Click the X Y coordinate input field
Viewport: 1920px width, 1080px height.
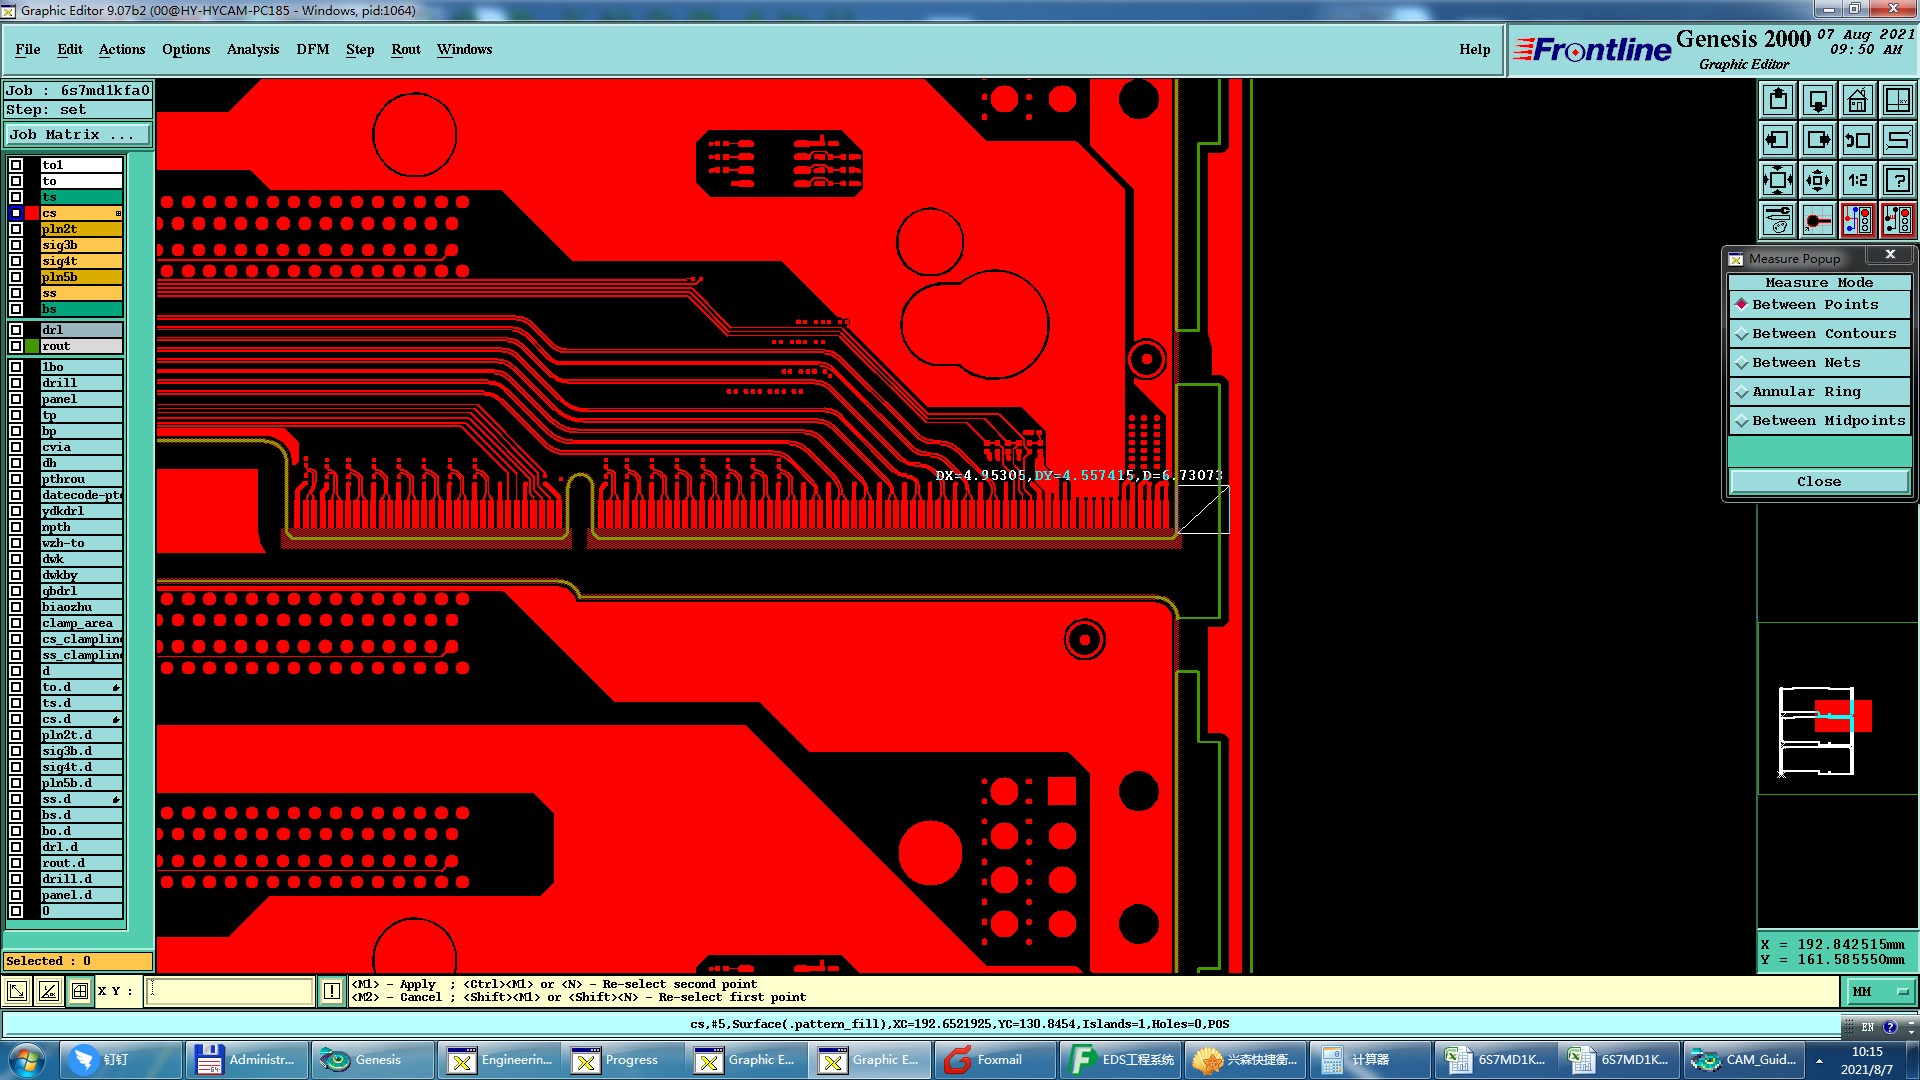[230, 991]
